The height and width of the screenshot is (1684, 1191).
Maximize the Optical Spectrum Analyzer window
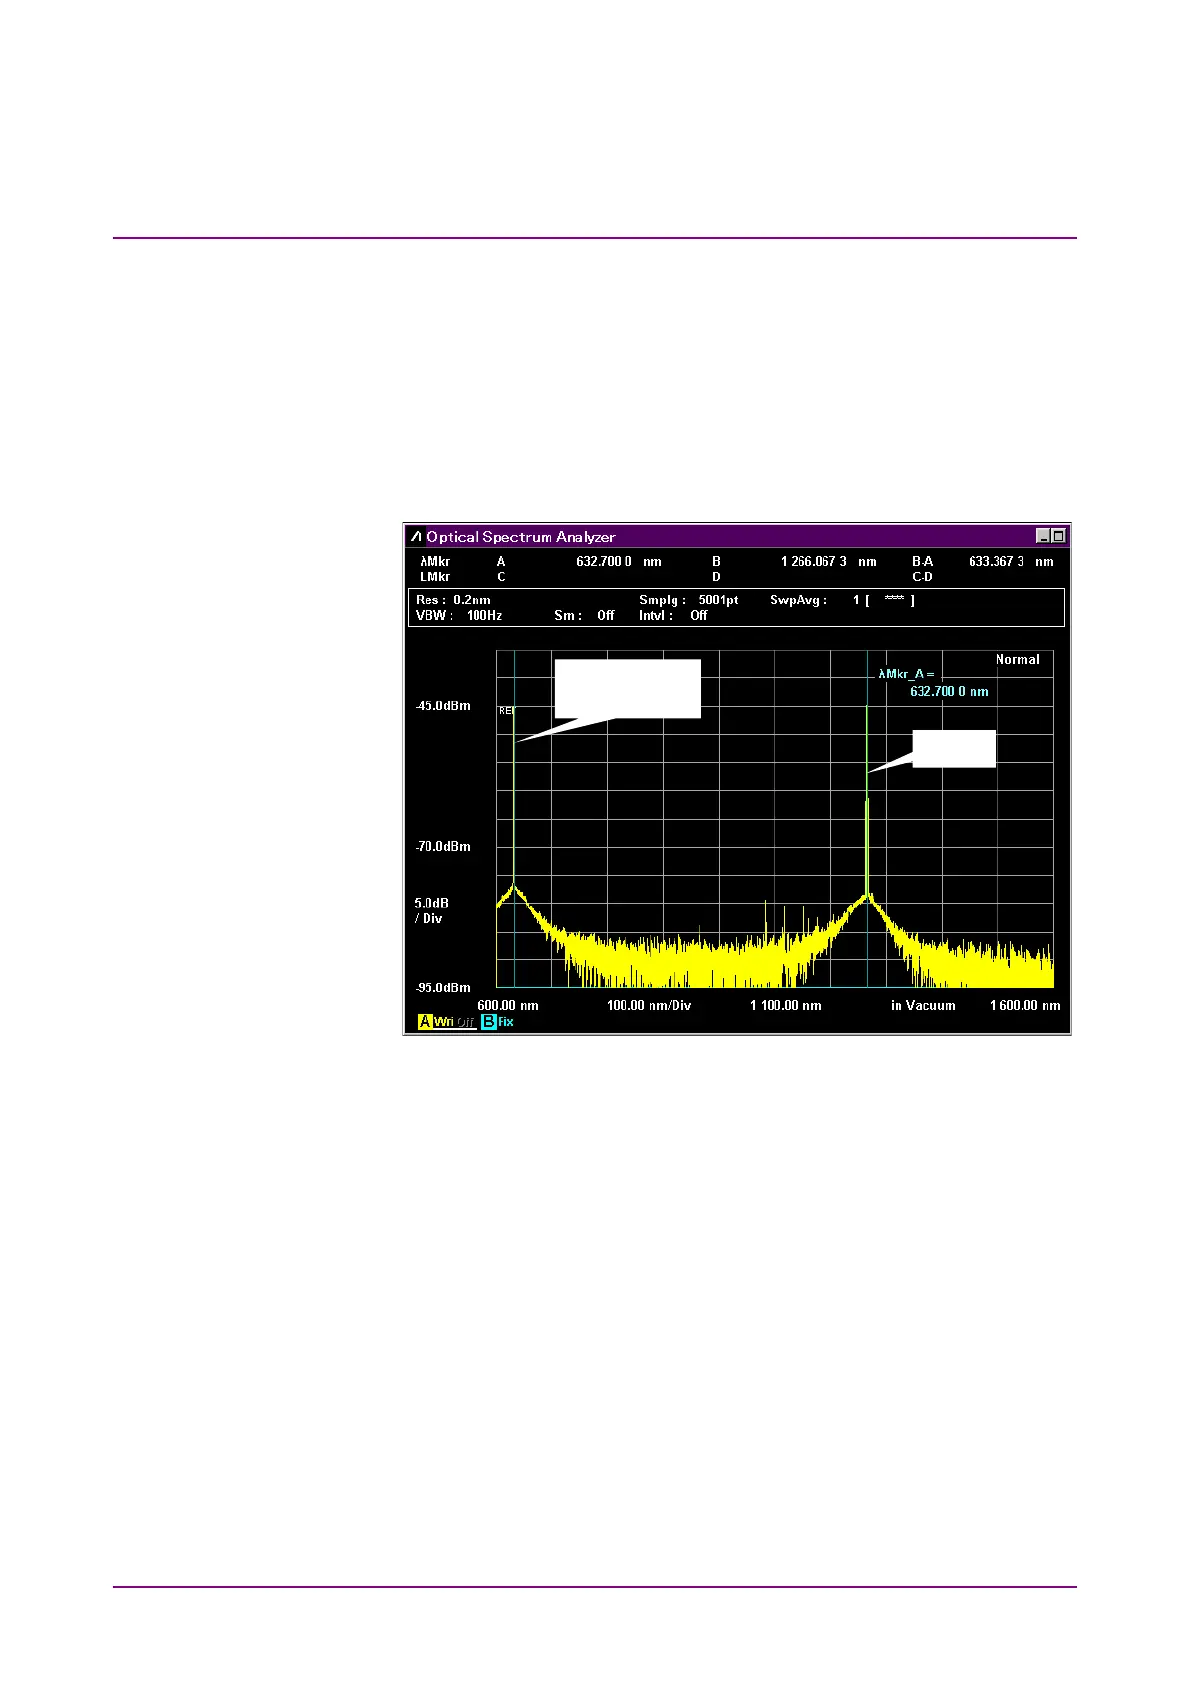pos(1059,536)
